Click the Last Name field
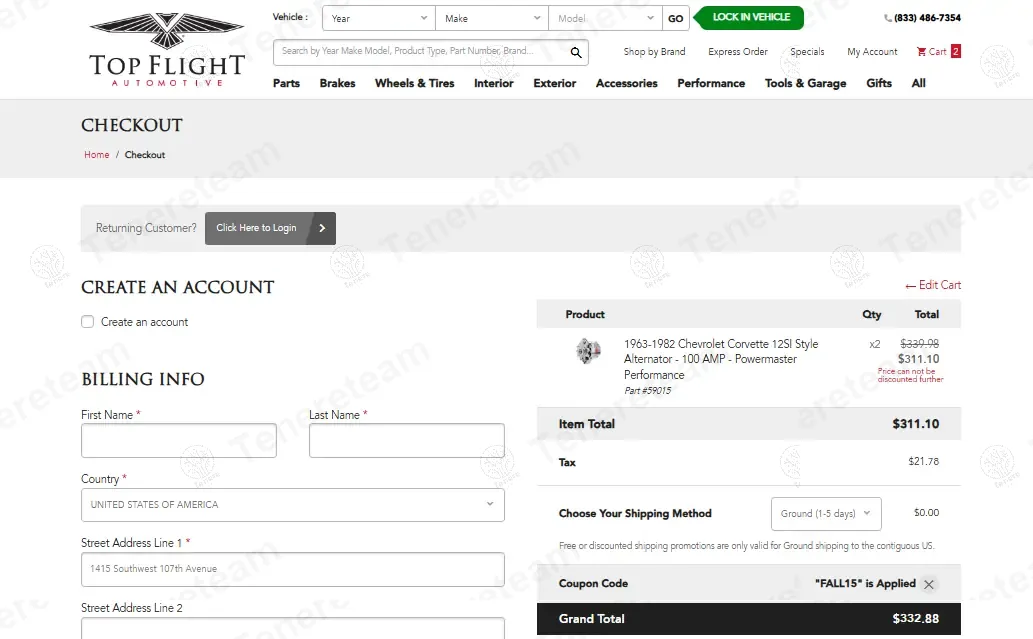Image resolution: width=1033 pixels, height=639 pixels. (406, 441)
